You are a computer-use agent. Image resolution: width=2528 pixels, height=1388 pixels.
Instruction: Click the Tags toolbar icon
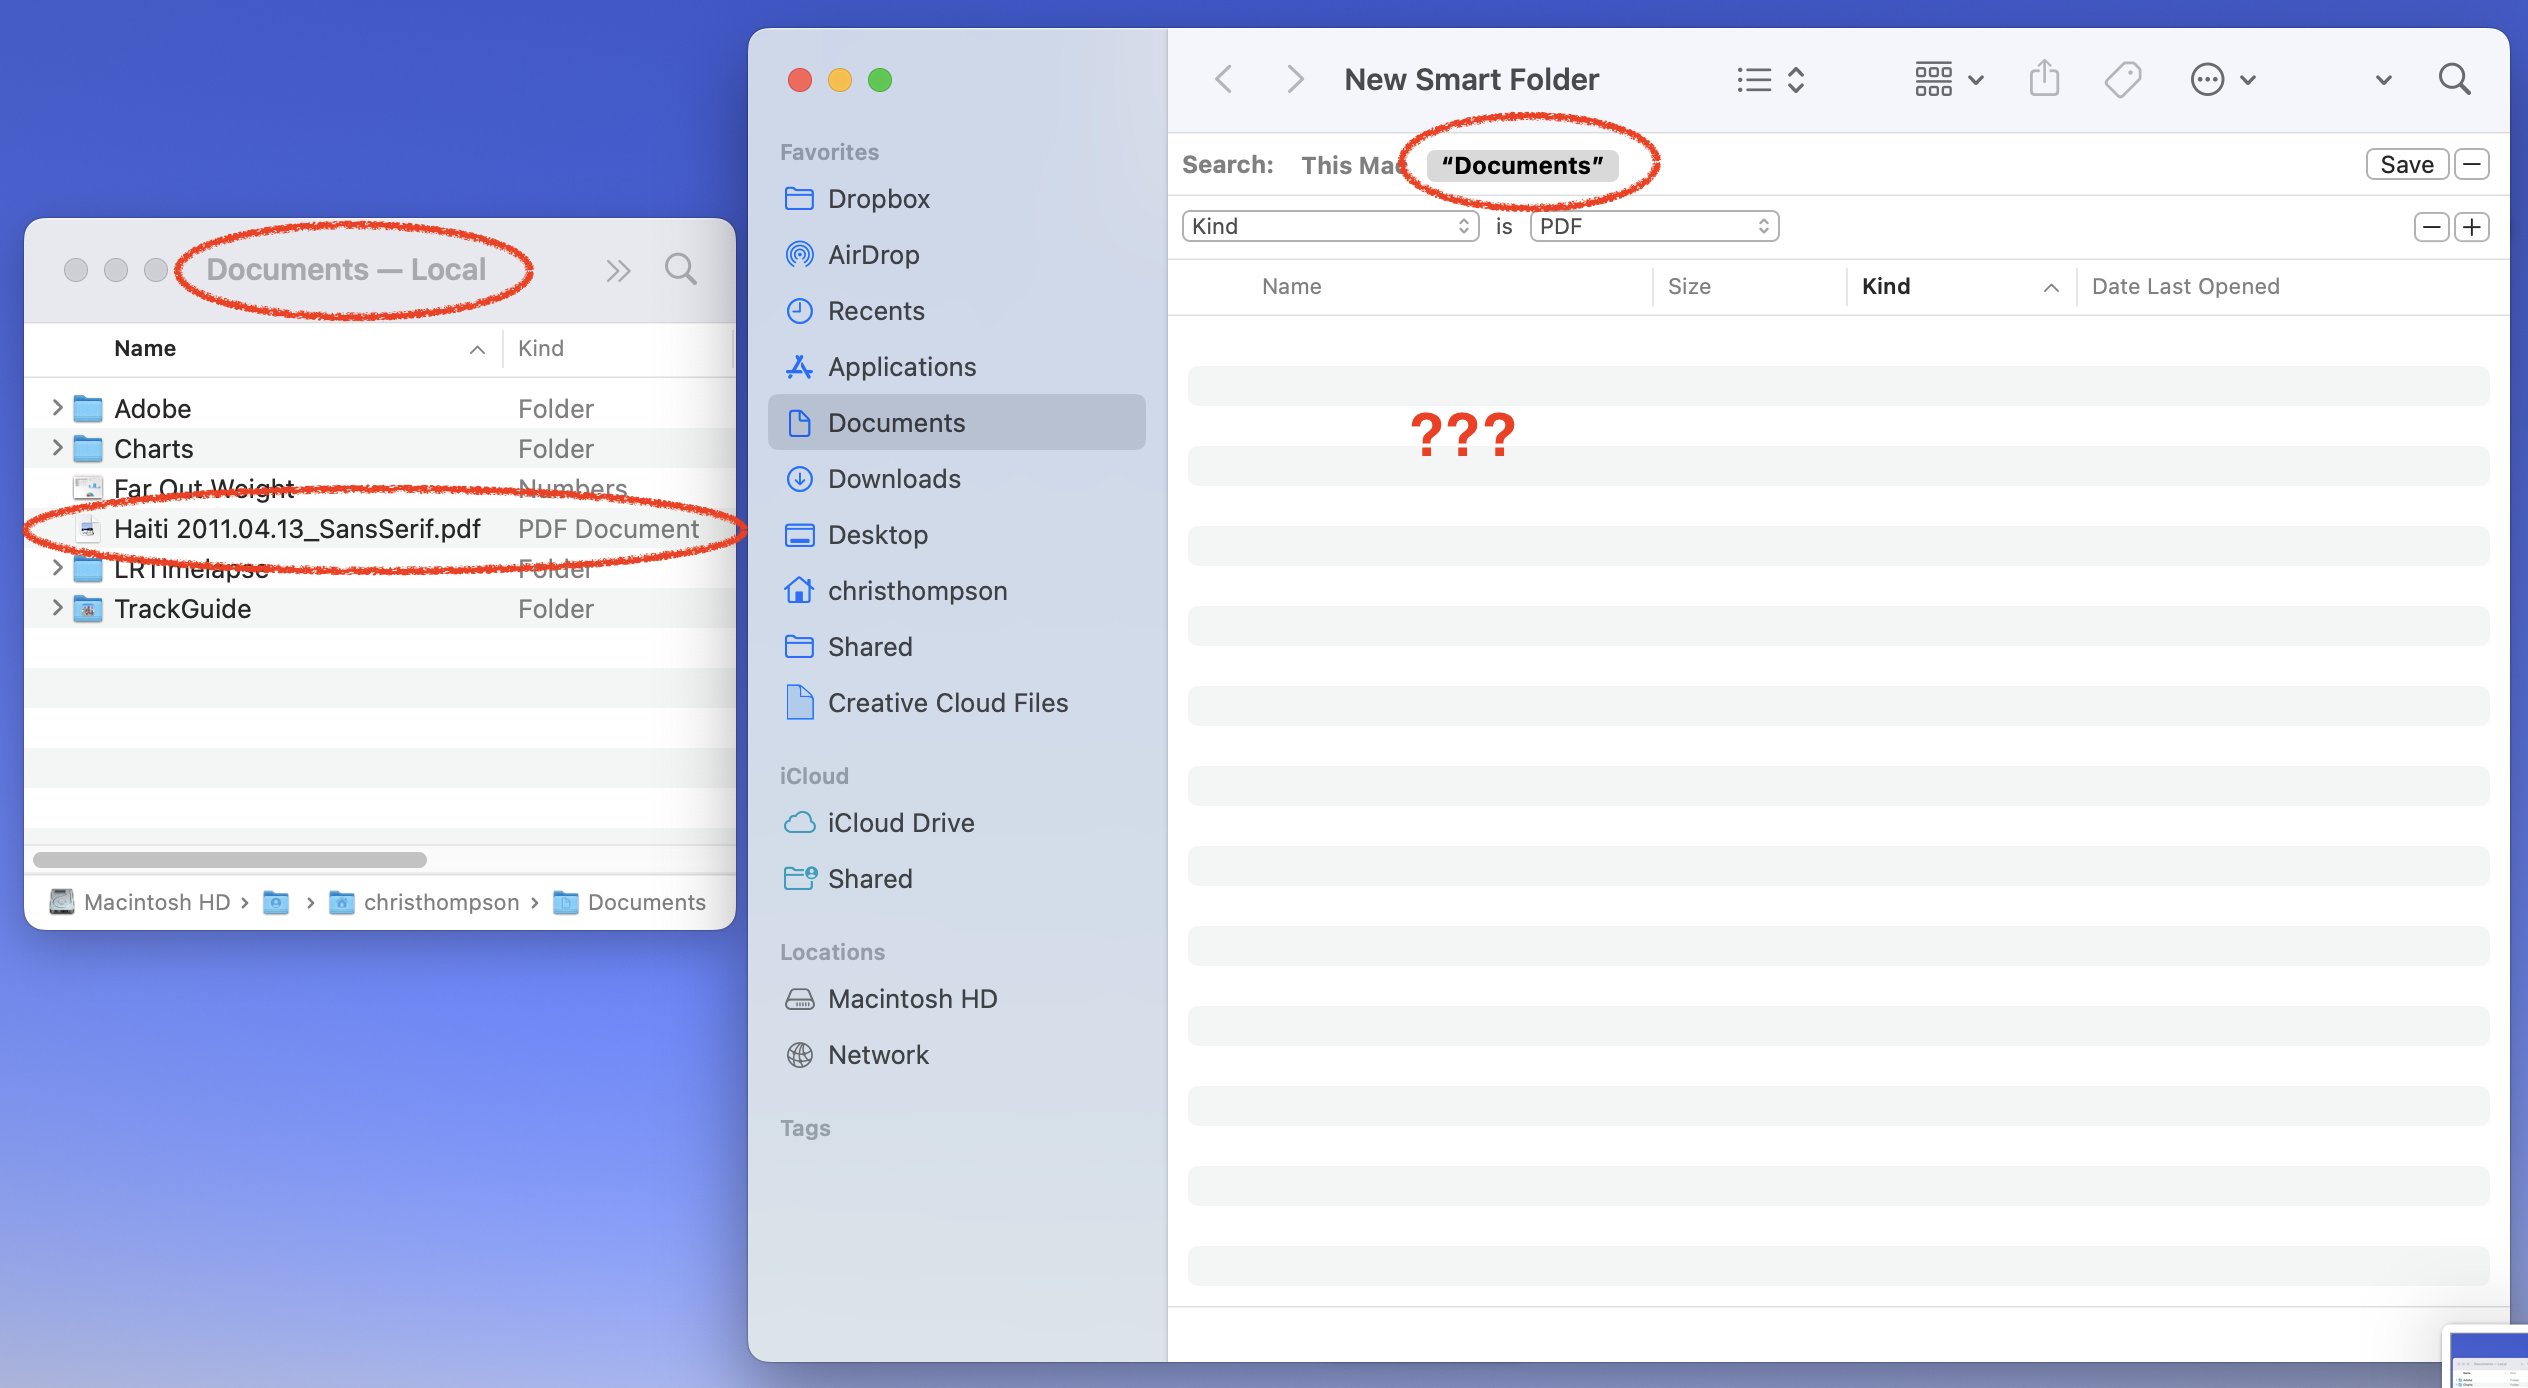pyautogui.click(x=2122, y=79)
